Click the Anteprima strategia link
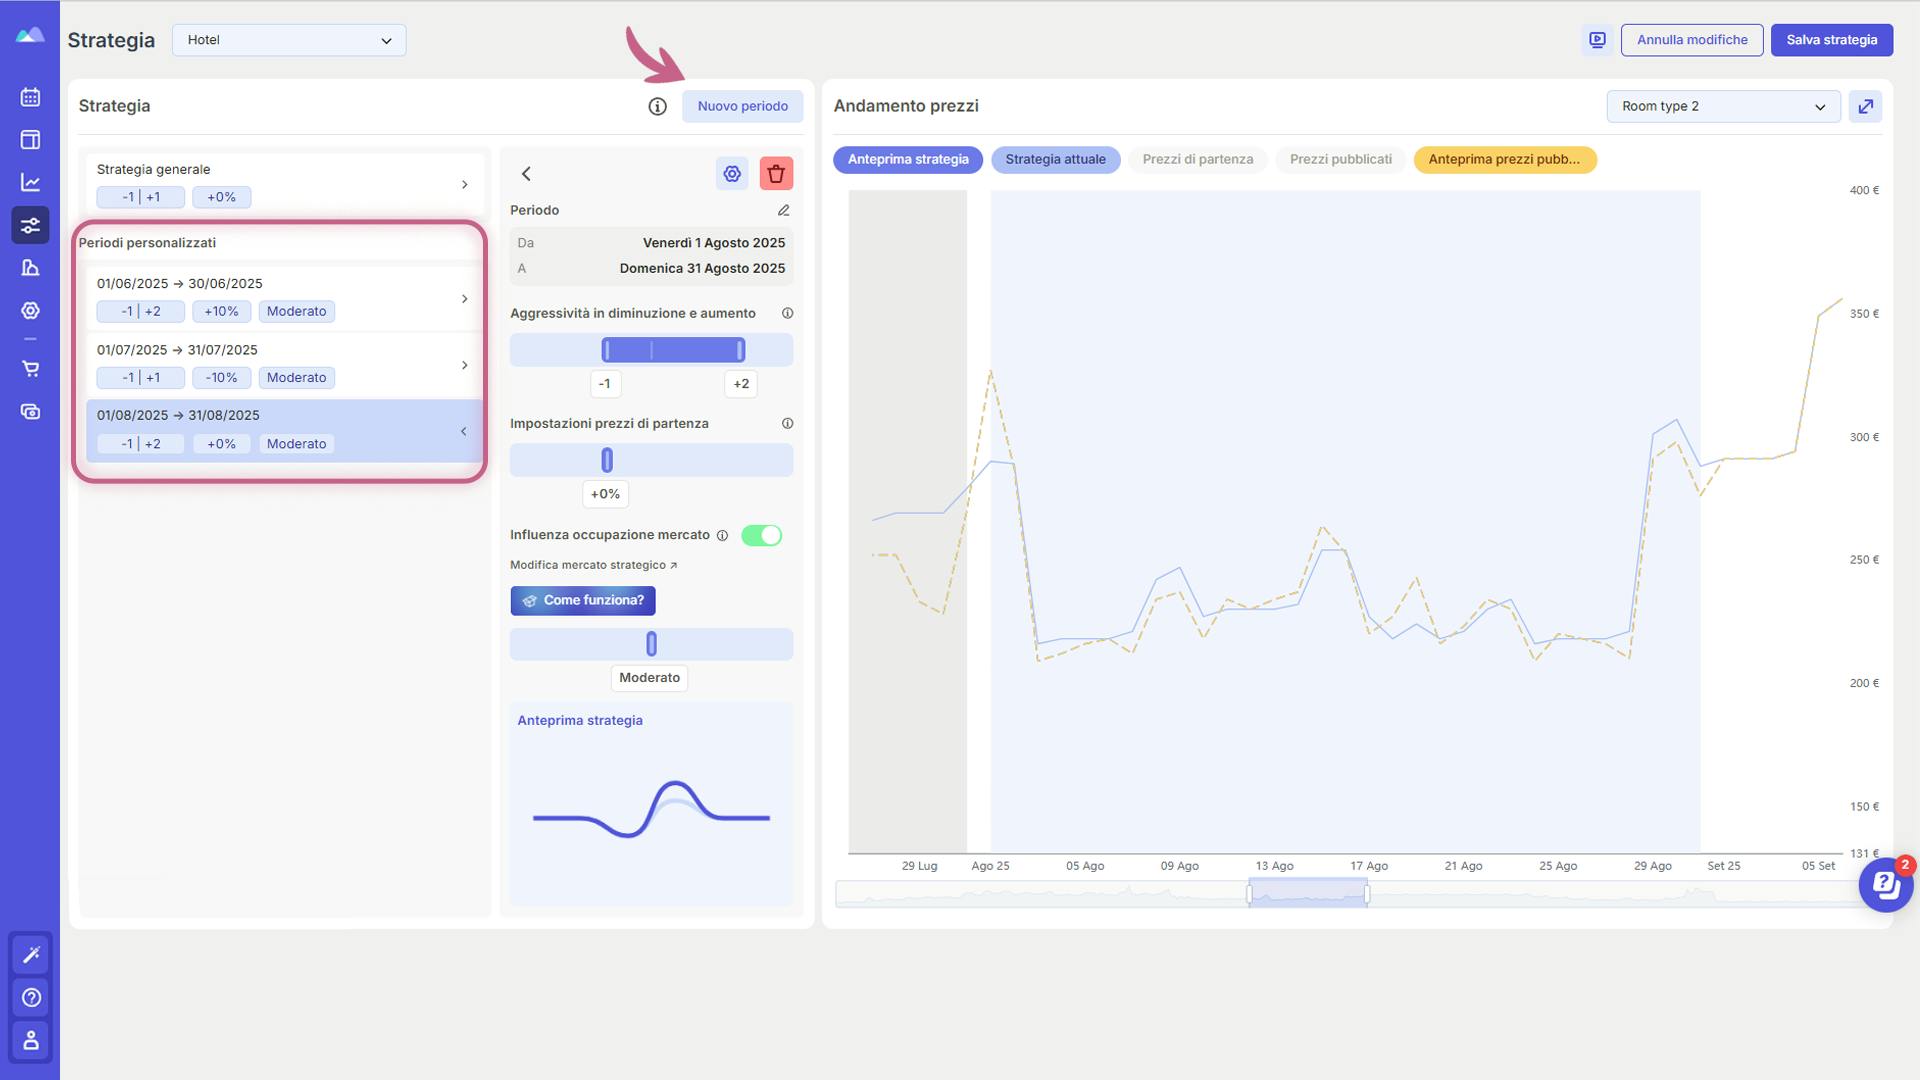The width and height of the screenshot is (1920, 1080). (x=579, y=721)
